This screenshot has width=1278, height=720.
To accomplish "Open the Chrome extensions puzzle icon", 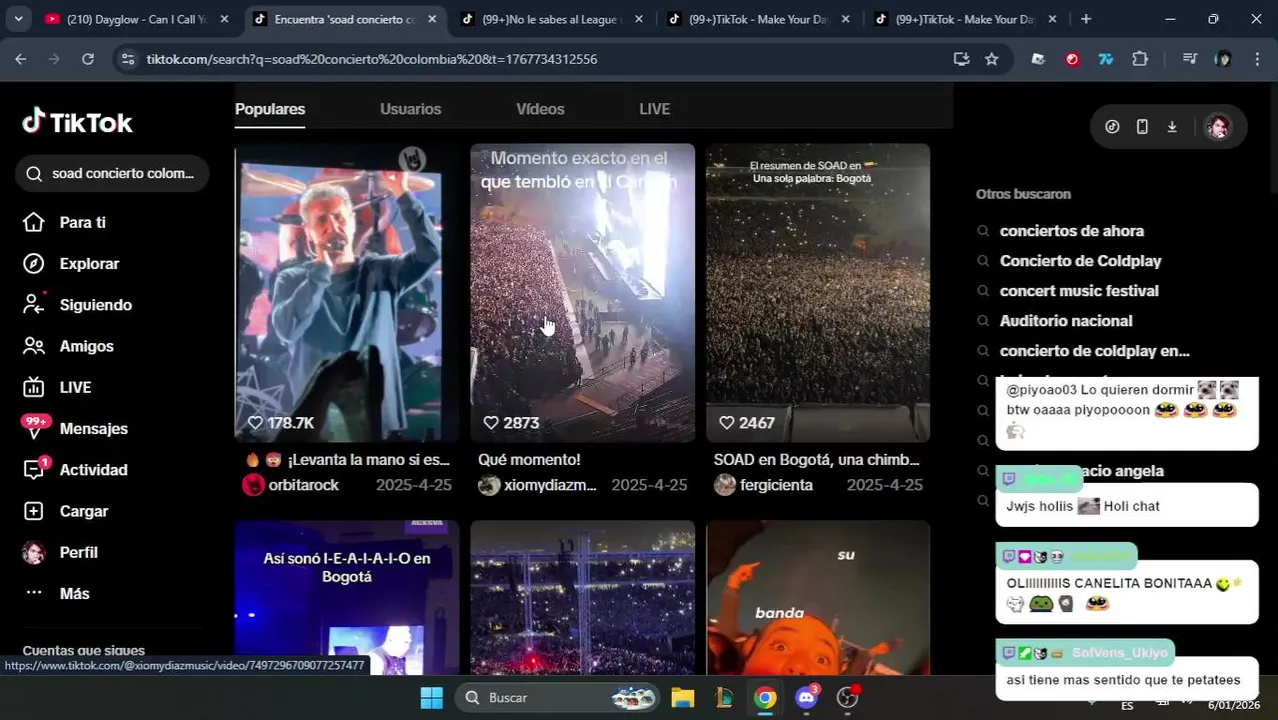I will click(1140, 59).
